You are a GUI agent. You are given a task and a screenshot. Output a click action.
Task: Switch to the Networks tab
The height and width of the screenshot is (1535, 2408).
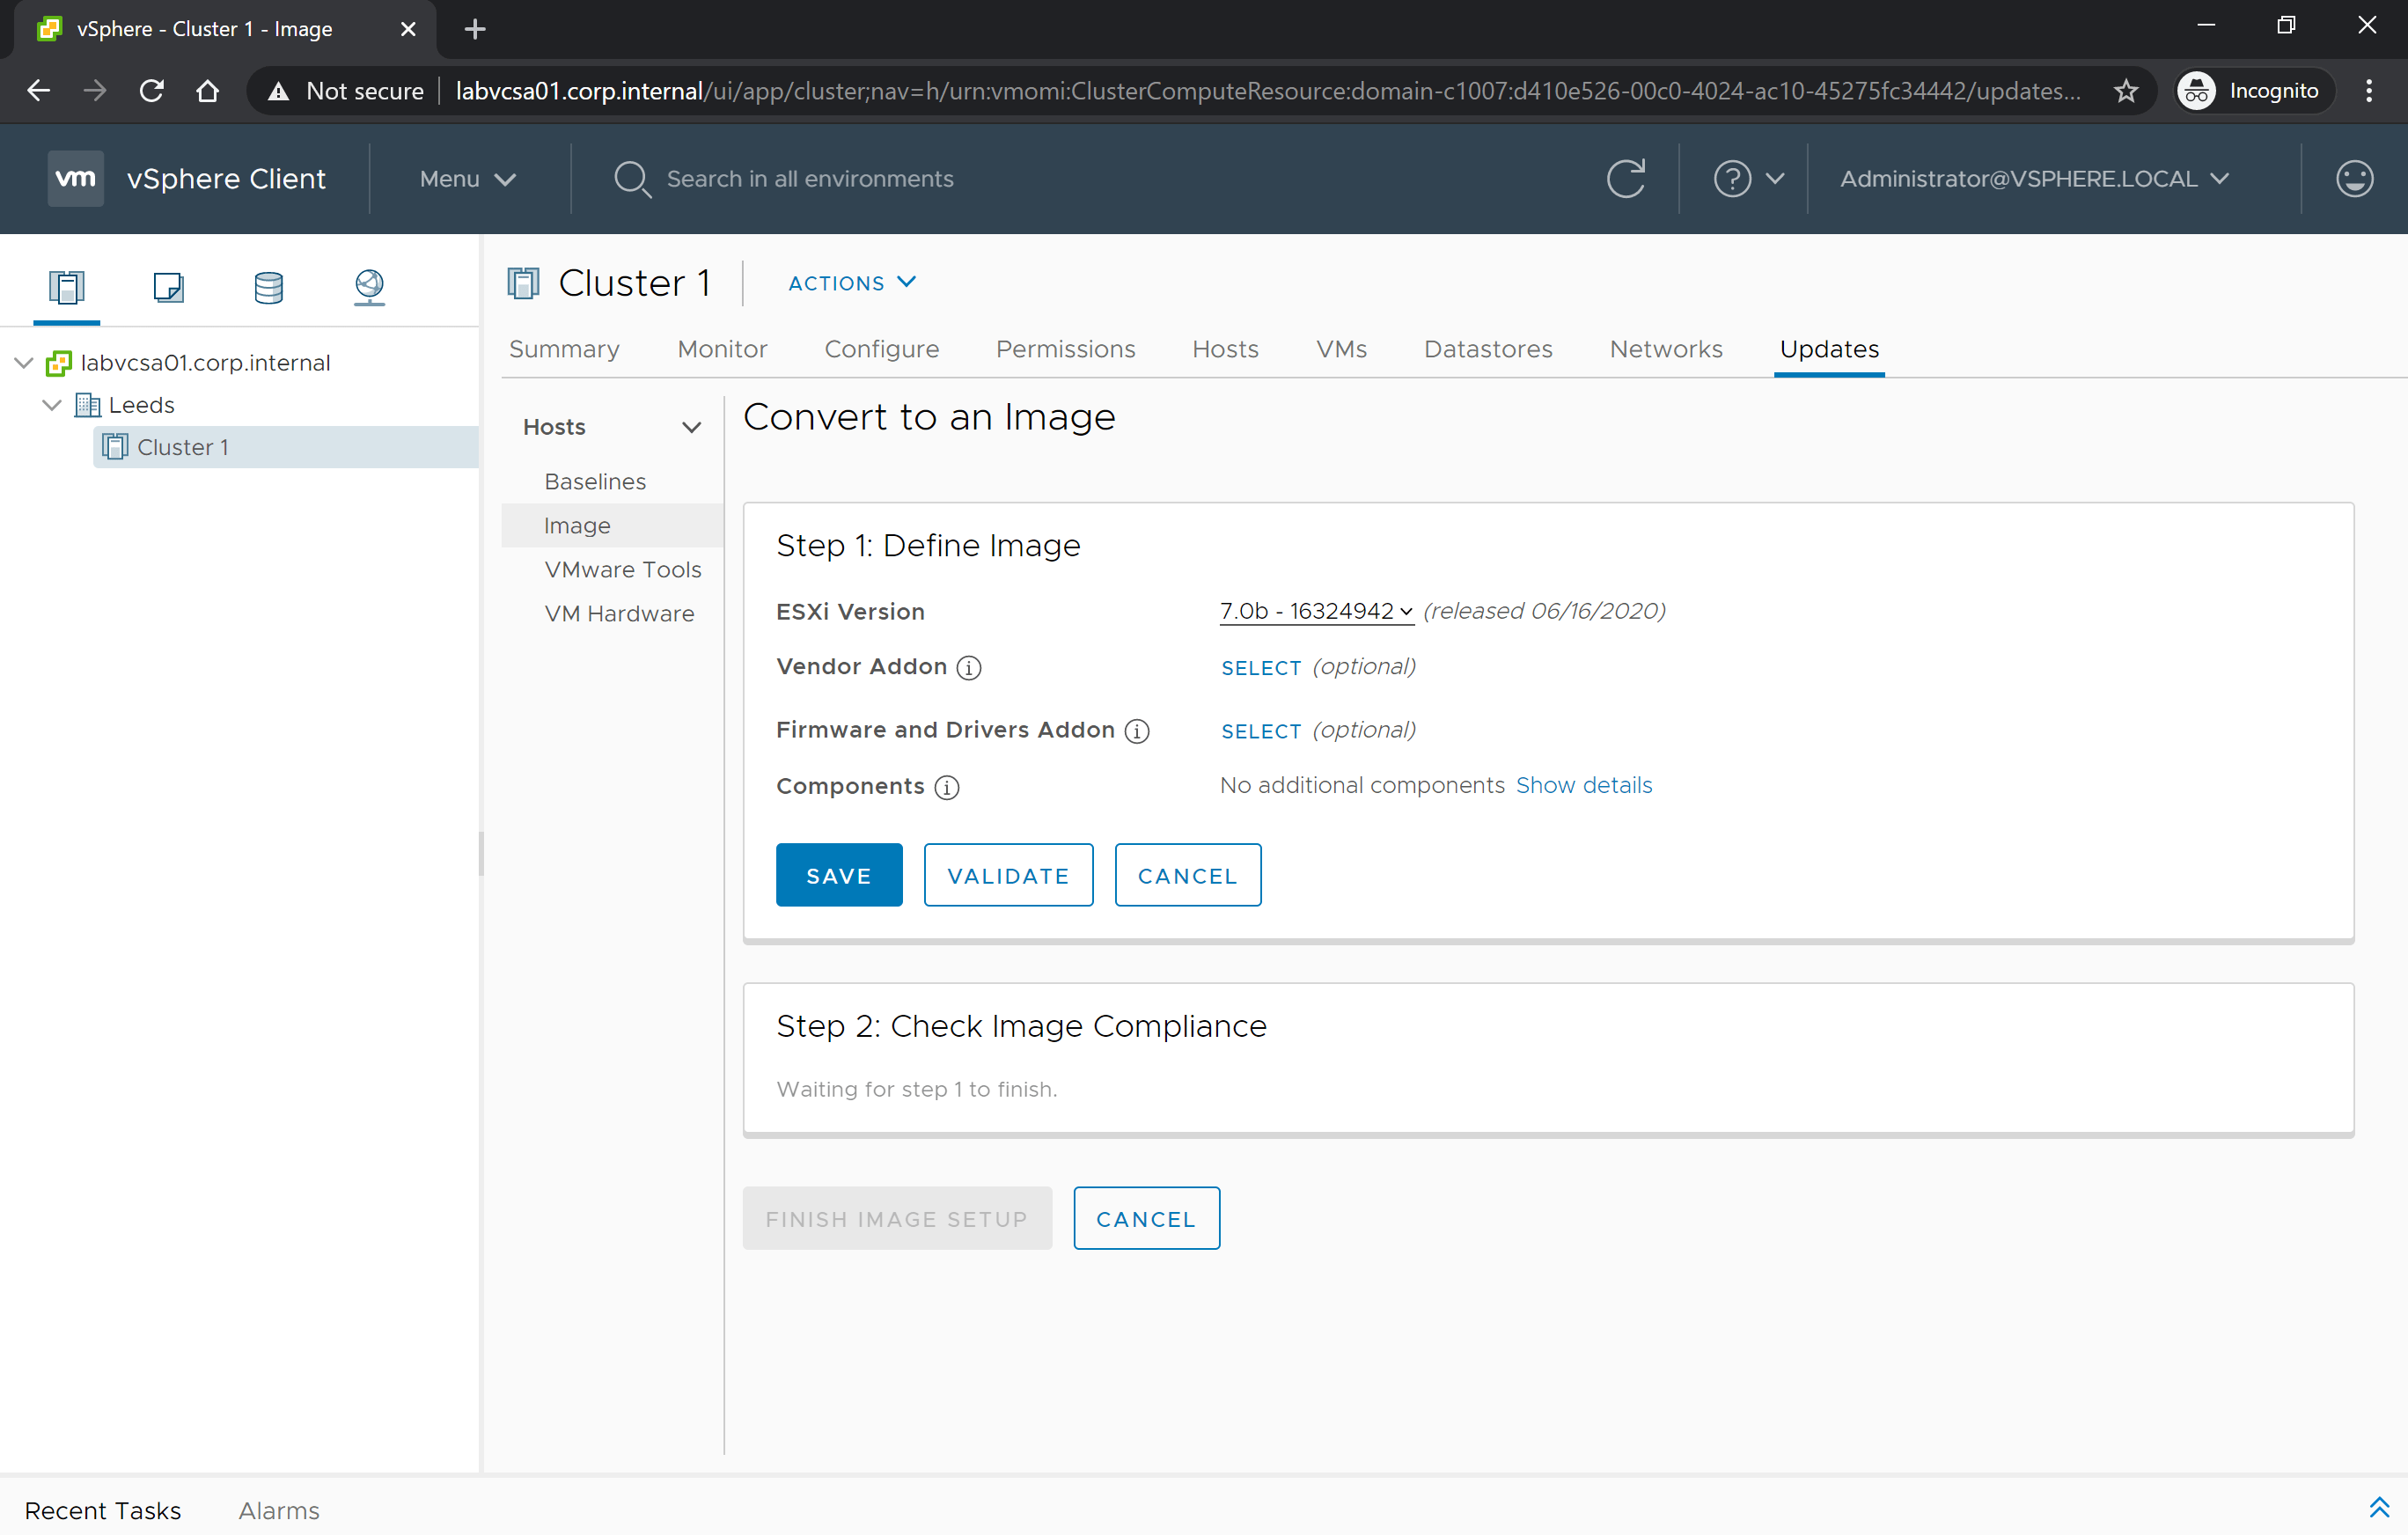pyautogui.click(x=1666, y=349)
